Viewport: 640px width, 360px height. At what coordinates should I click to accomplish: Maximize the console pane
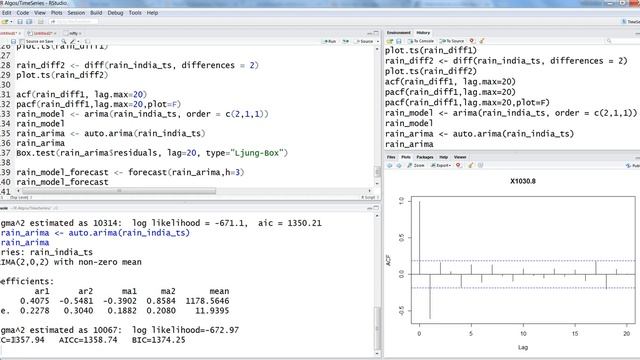point(376,208)
